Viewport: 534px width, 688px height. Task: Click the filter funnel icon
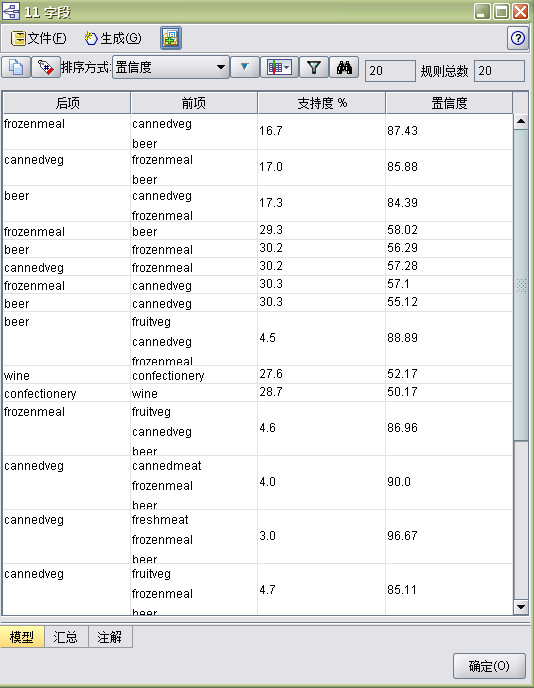[314, 67]
